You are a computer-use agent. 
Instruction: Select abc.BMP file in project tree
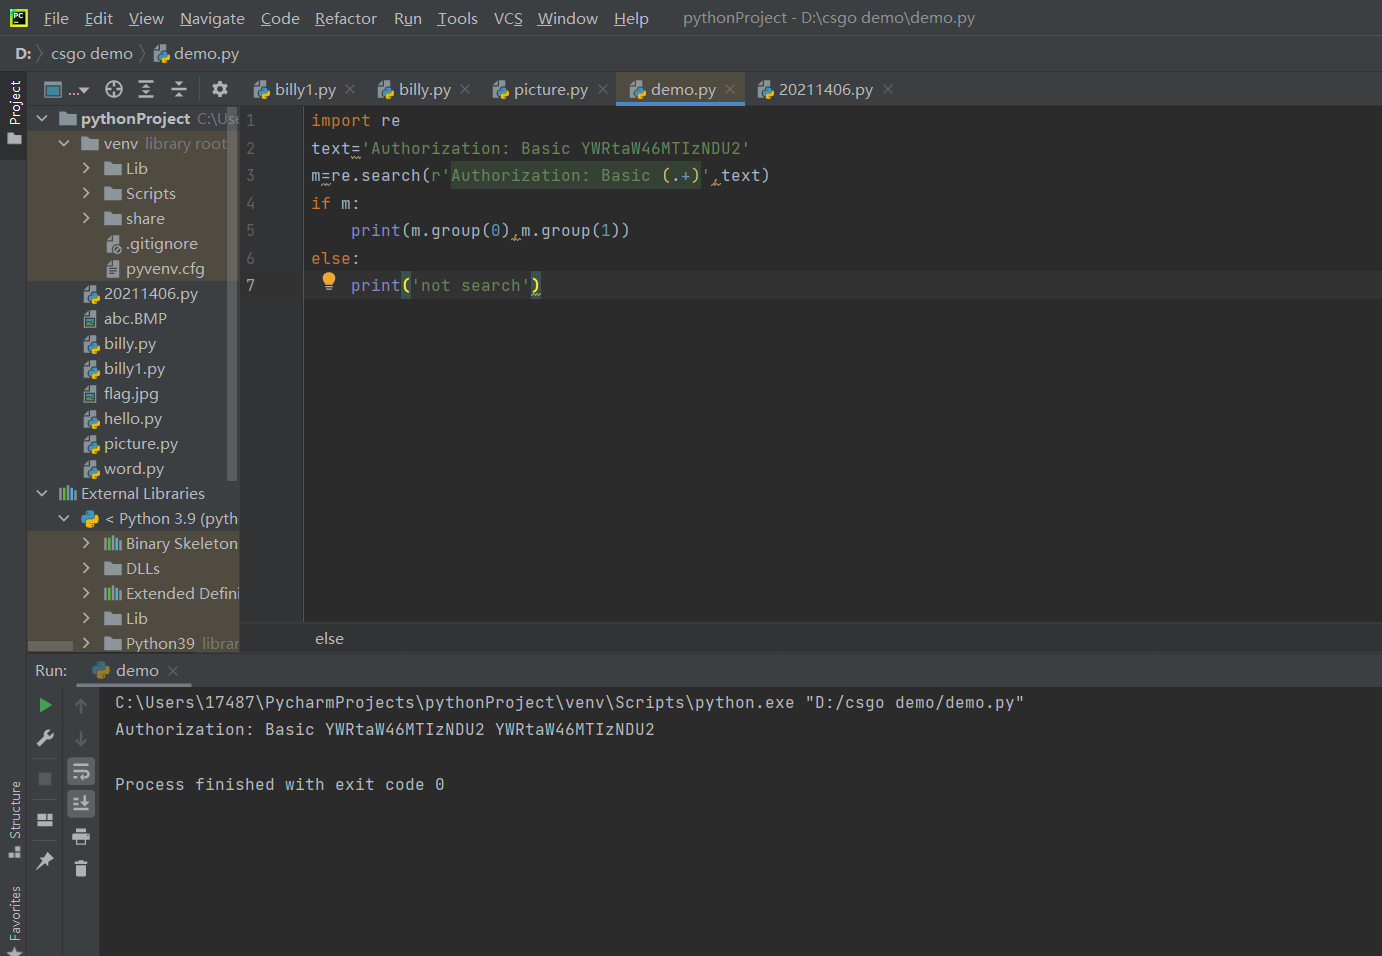coord(125,318)
